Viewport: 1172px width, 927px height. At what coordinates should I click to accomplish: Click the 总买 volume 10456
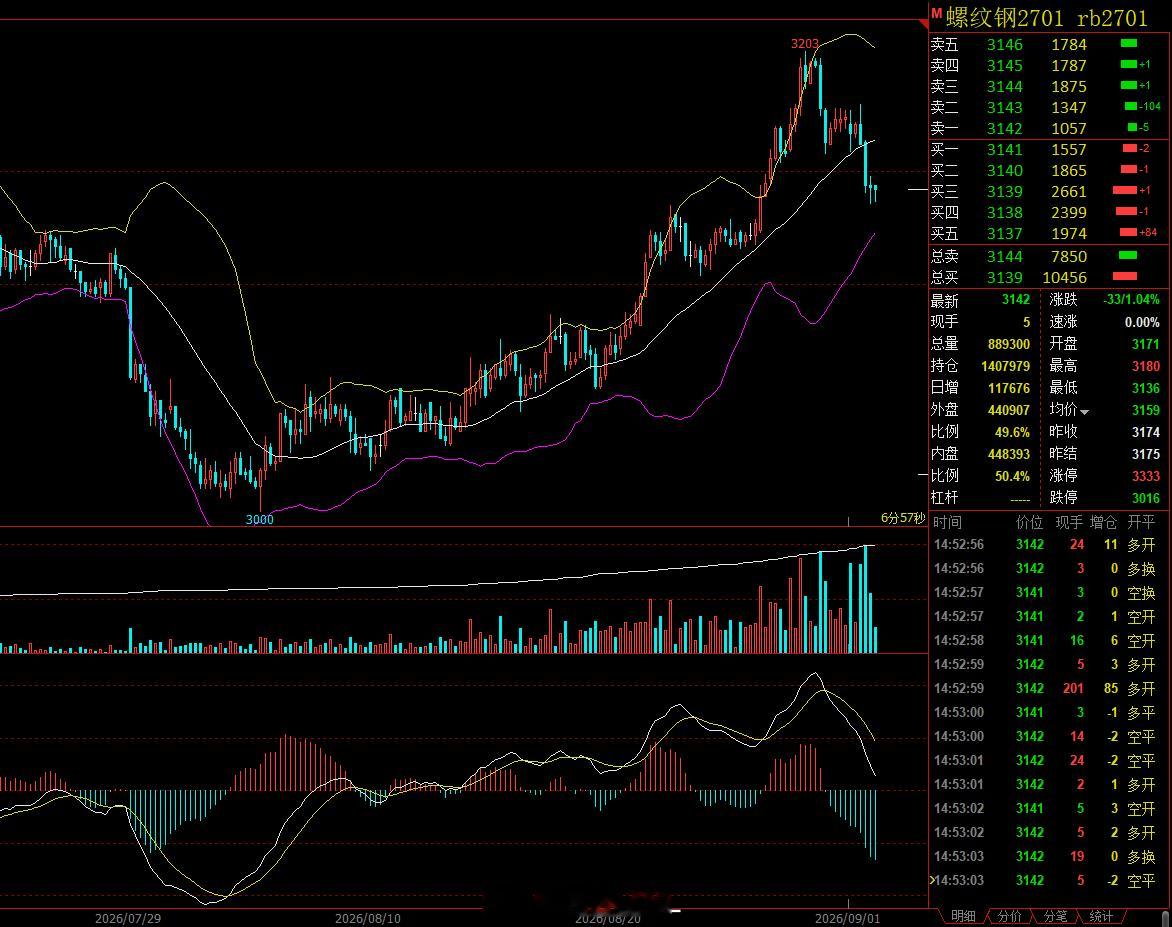(1064, 278)
